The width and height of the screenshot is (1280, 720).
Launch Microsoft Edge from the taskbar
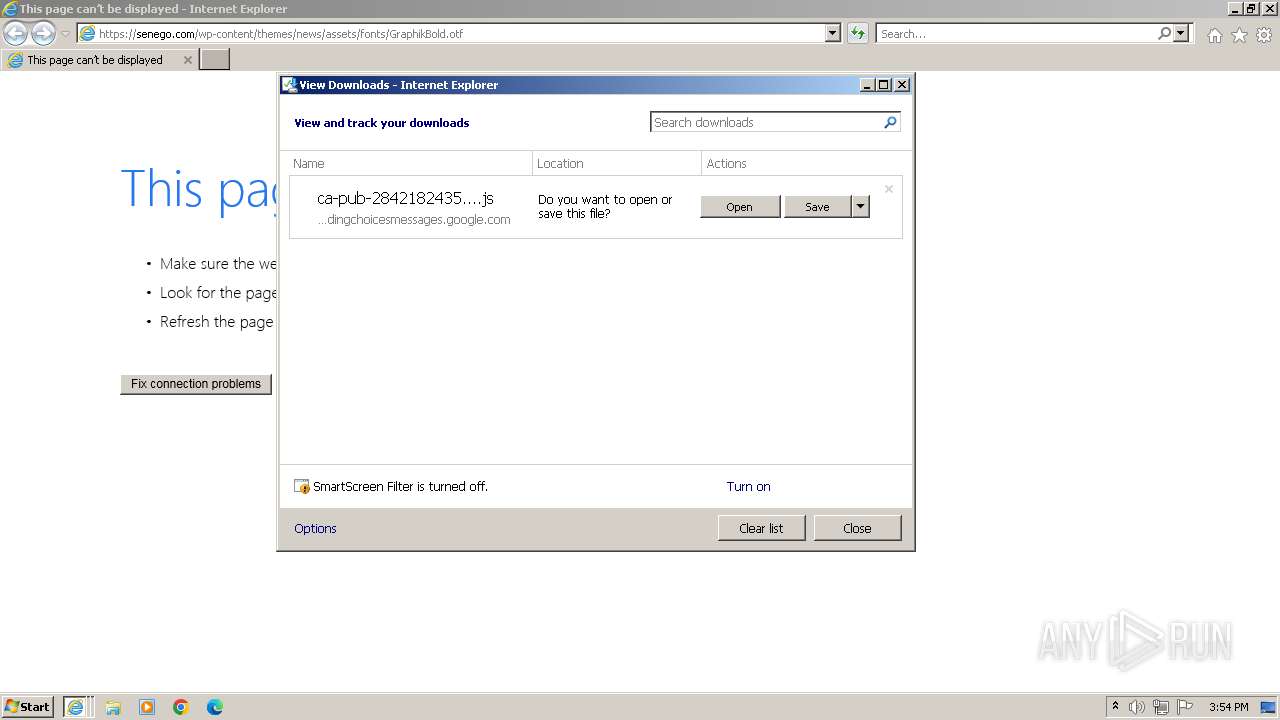click(x=215, y=707)
